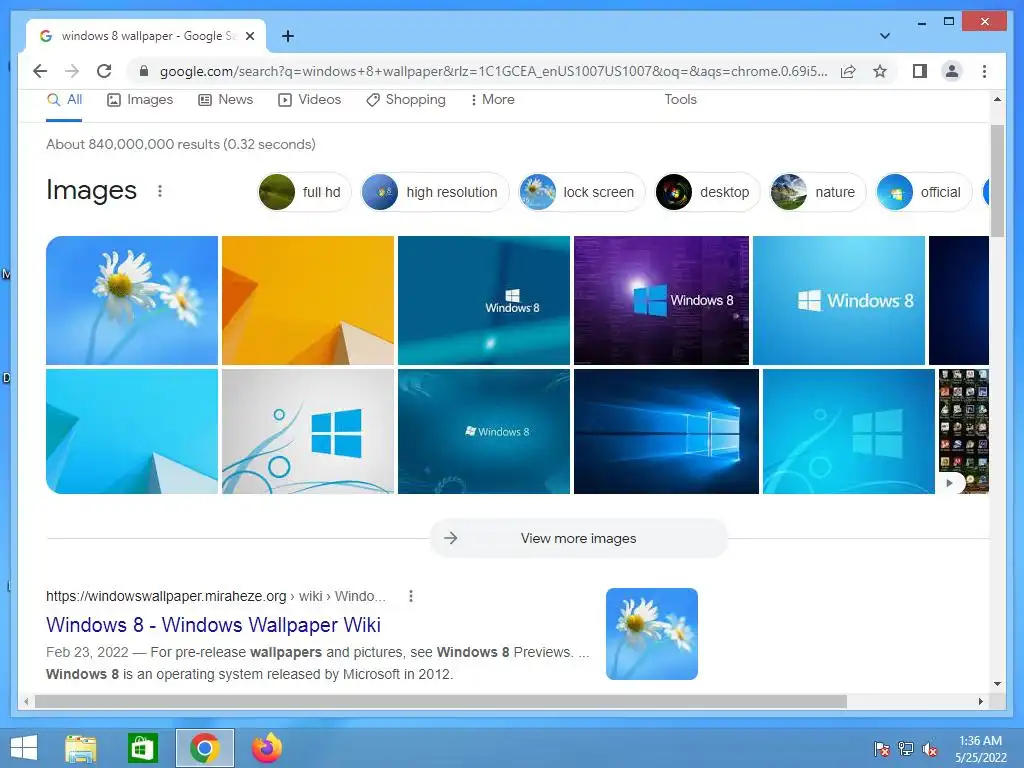
Task: Open search Tools options
Action: (x=680, y=100)
